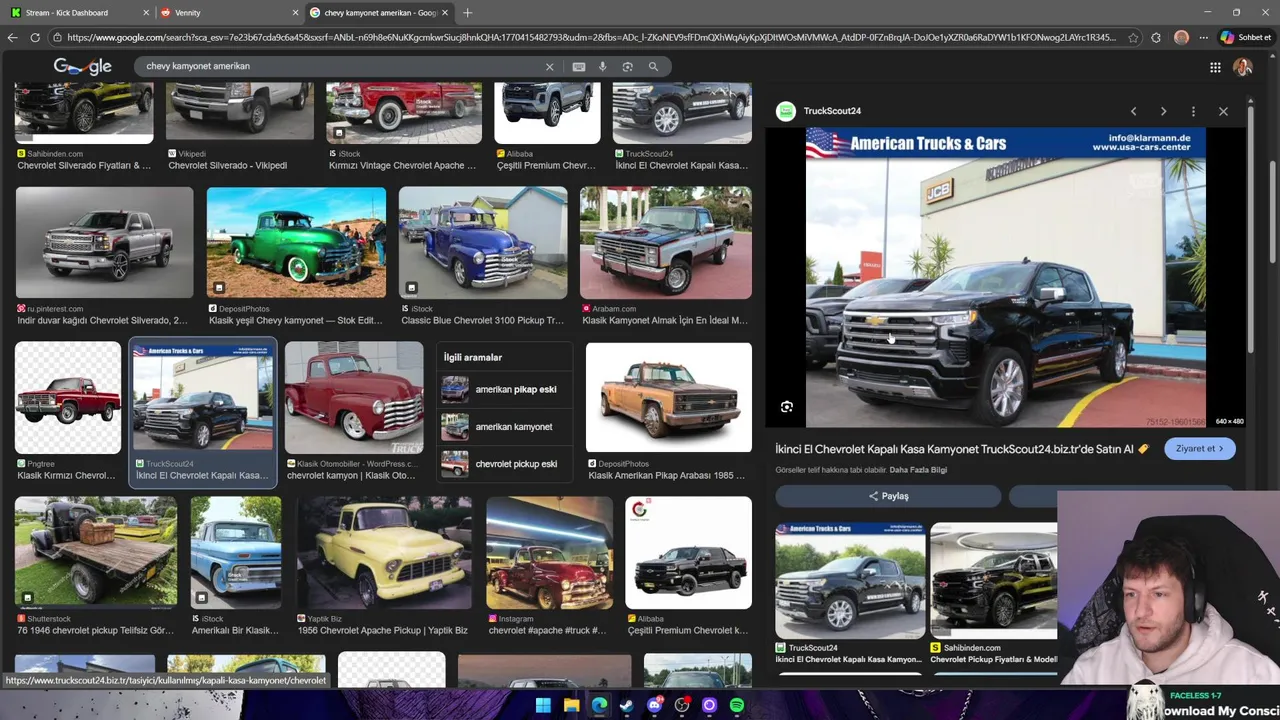Open Google Lens image search icon
1280x720 pixels.
[627, 67]
